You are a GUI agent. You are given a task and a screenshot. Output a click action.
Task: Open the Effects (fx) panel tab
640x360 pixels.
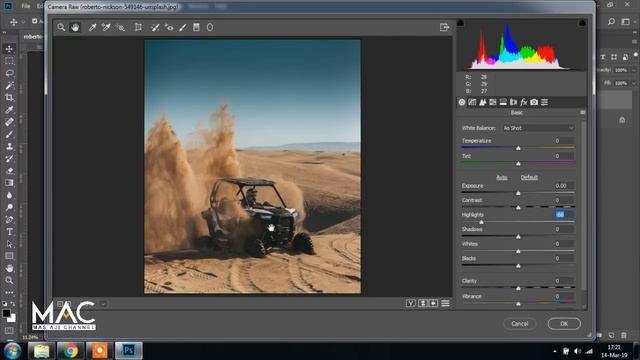click(x=524, y=102)
